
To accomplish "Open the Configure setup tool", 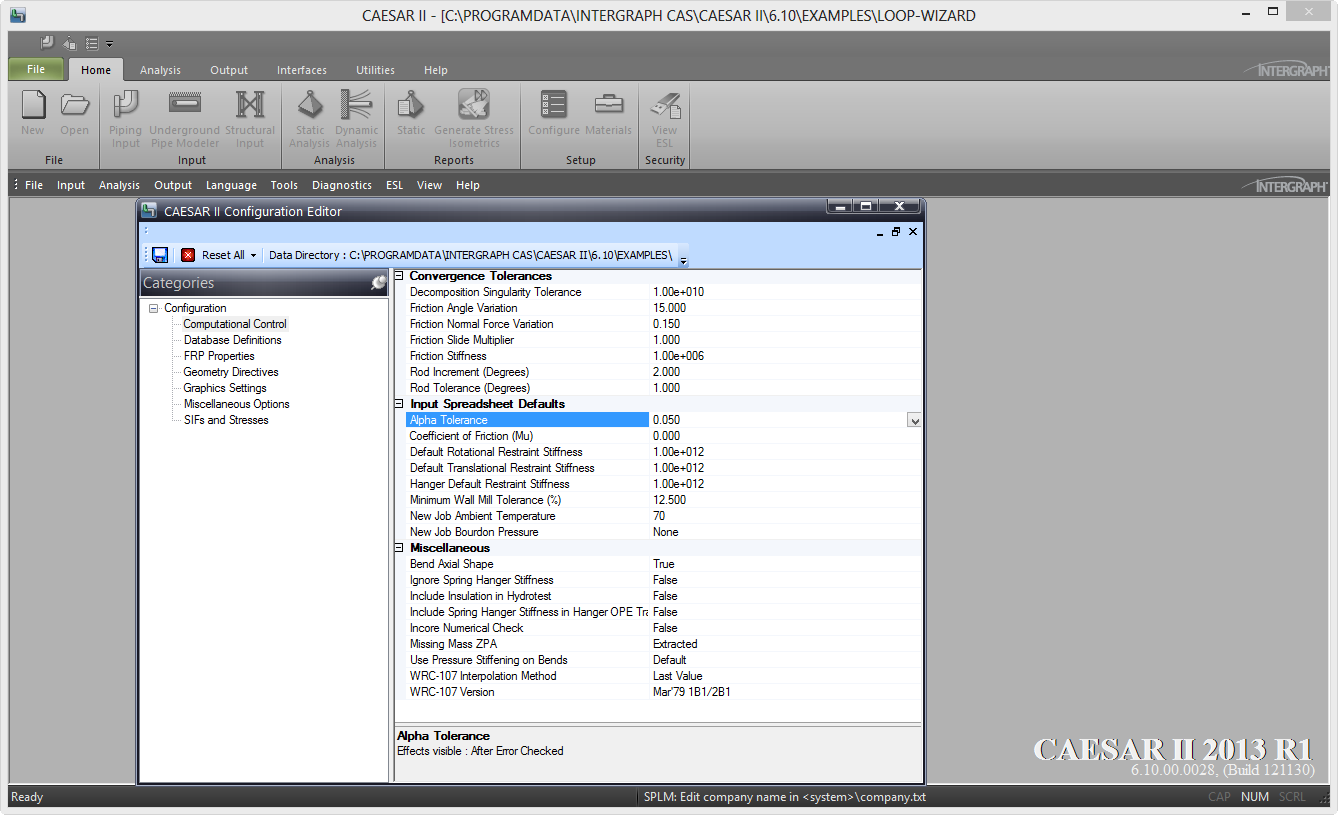I will tap(554, 105).
